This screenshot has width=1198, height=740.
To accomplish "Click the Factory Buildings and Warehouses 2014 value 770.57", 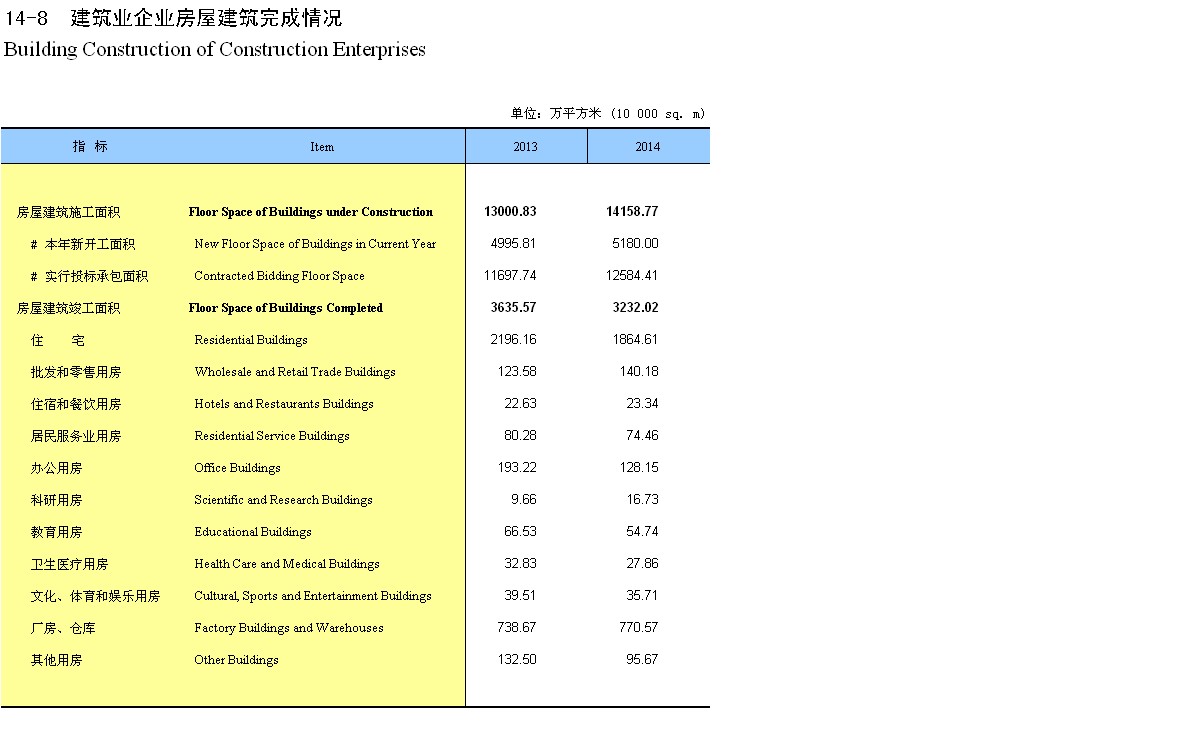I will tap(636, 628).
